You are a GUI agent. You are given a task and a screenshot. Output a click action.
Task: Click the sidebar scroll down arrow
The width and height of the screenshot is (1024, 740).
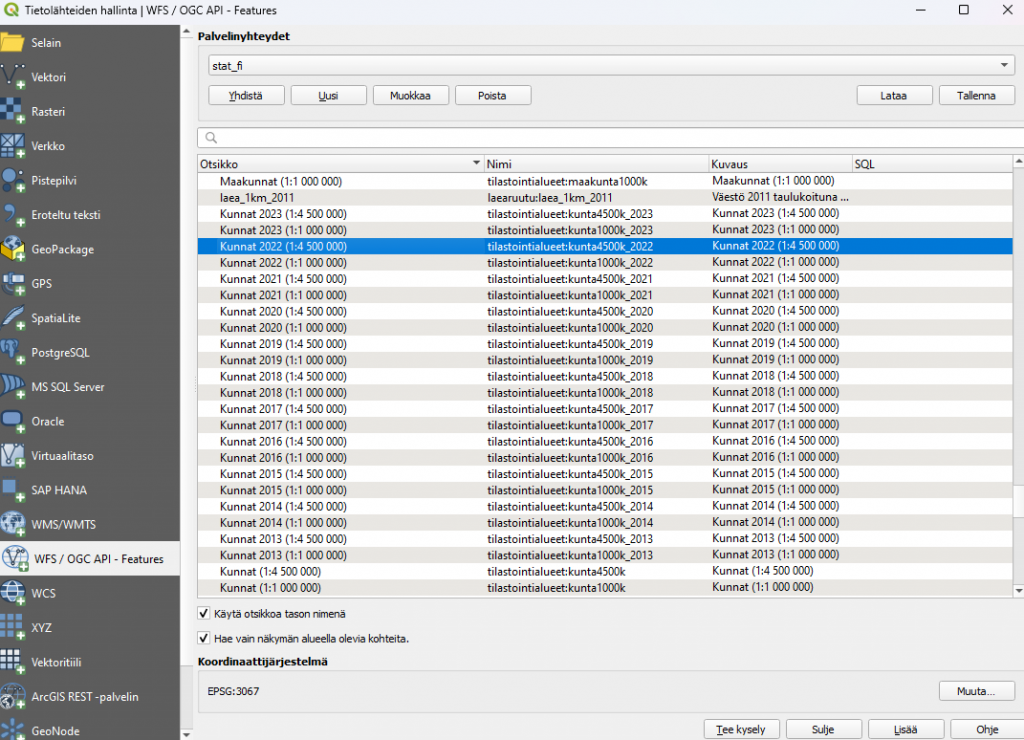click(187, 734)
